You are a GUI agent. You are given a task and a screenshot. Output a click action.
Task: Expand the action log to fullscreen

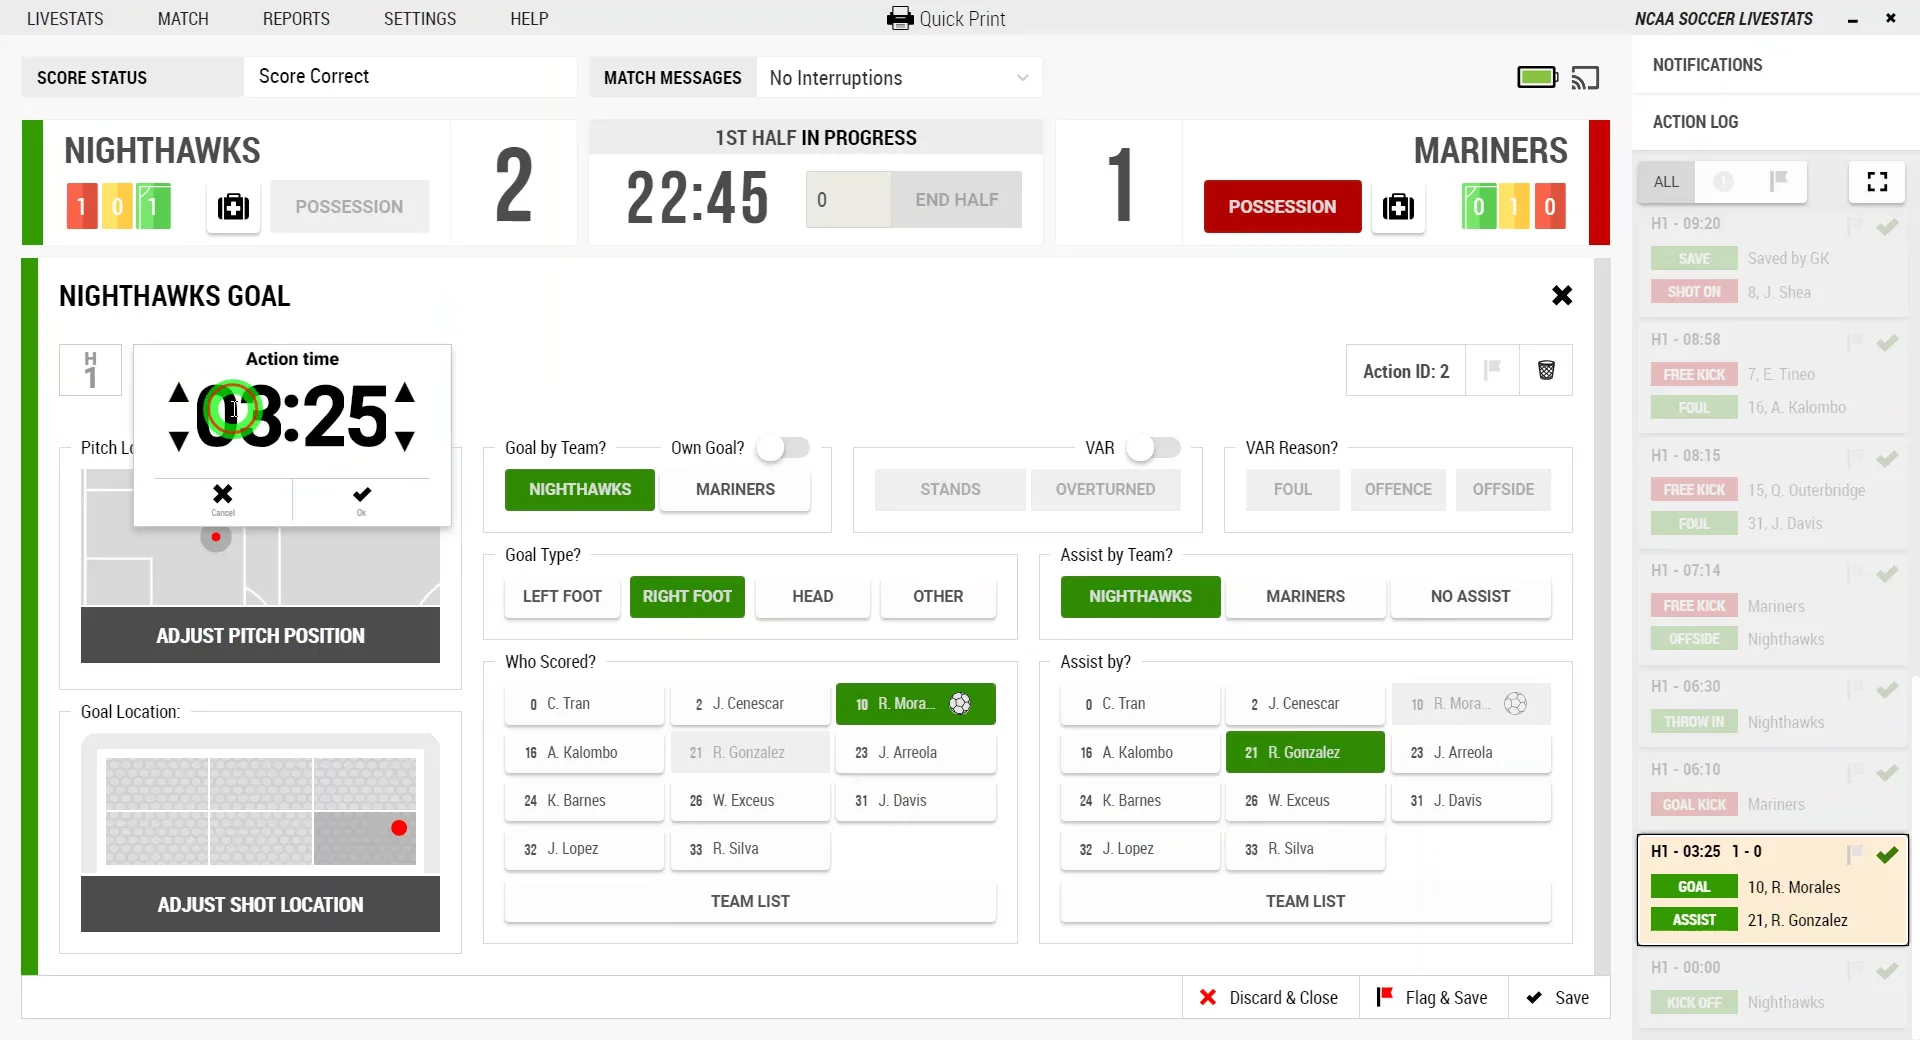pos(1877,182)
